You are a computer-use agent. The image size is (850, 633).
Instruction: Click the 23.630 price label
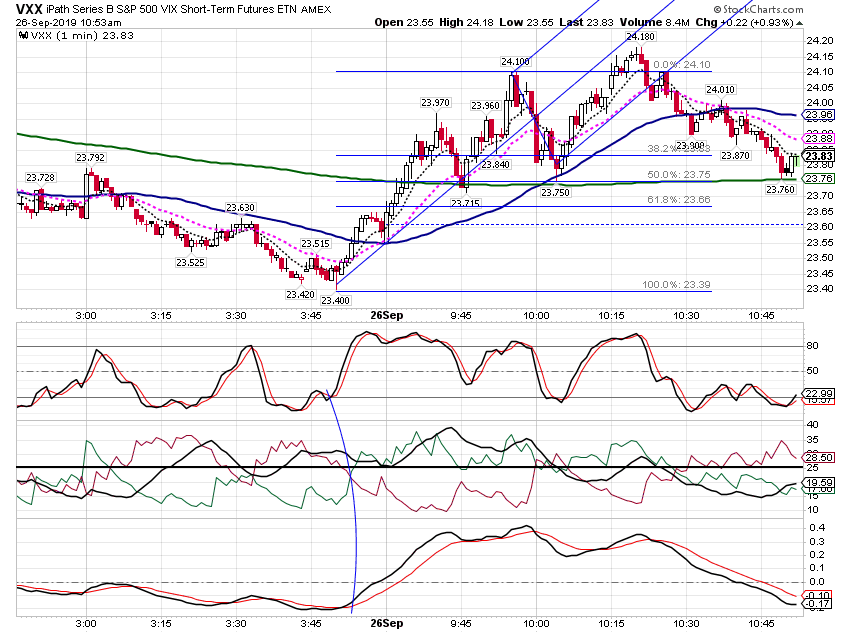tap(240, 208)
